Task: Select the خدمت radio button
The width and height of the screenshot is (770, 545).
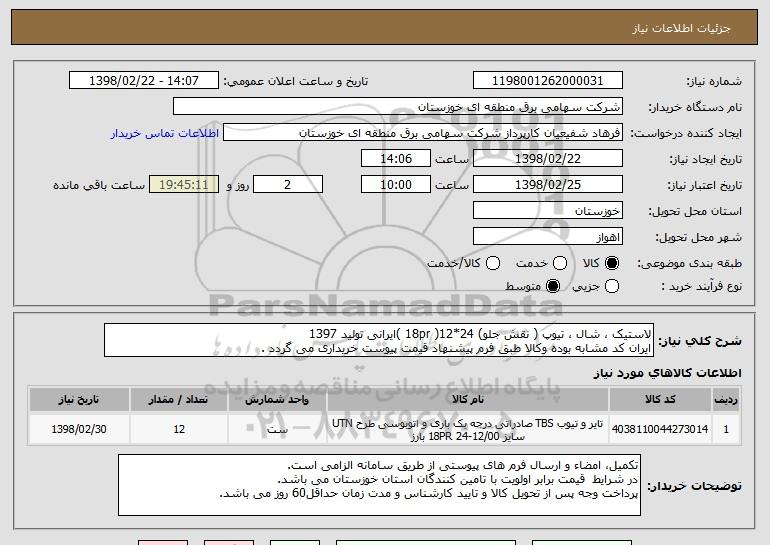Action: [x=560, y=264]
